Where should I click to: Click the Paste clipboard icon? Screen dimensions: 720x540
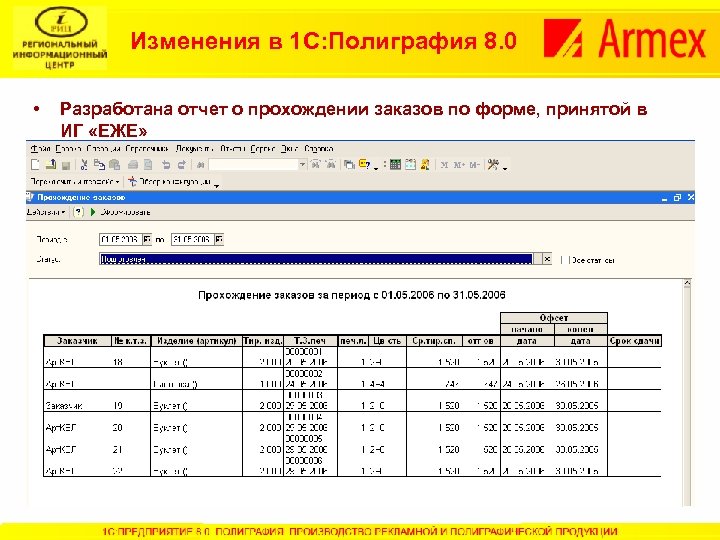tap(114, 164)
